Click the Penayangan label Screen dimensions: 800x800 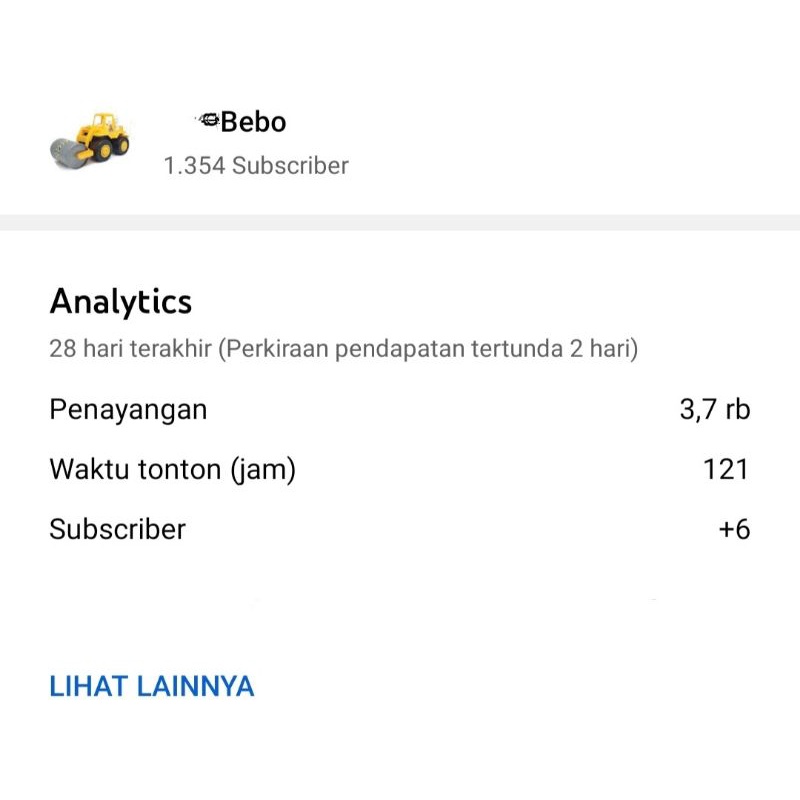(x=128, y=409)
